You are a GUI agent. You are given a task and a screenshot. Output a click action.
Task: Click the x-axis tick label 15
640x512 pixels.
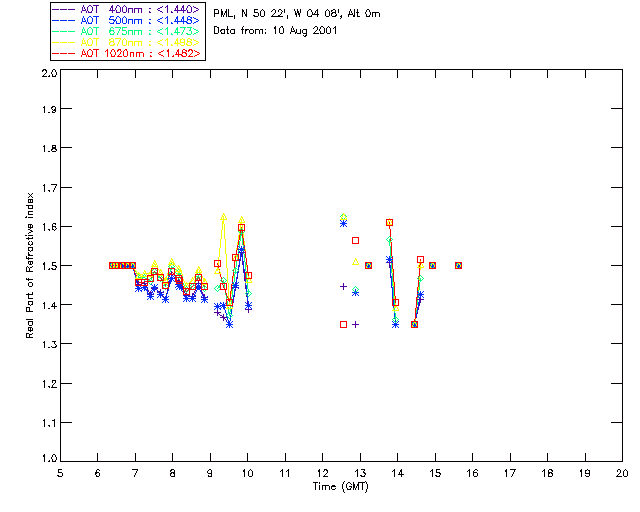[x=435, y=473]
